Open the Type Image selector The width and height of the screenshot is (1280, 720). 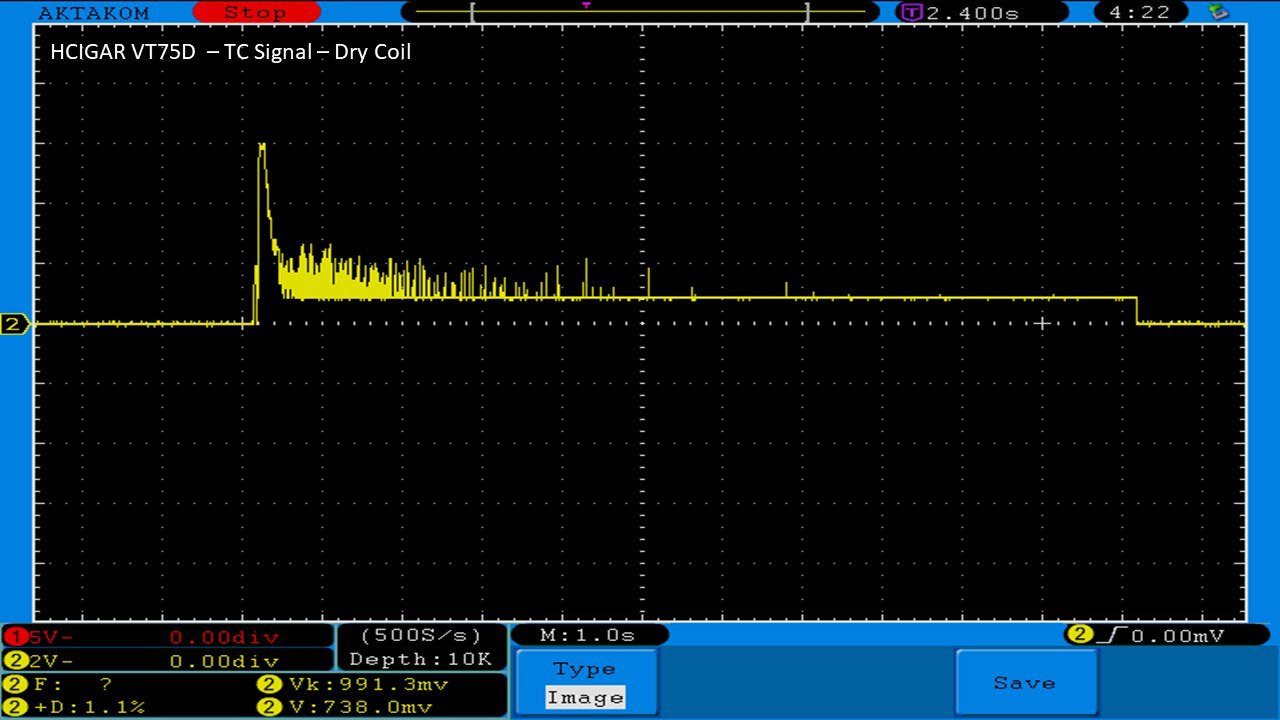pyautogui.click(x=586, y=683)
